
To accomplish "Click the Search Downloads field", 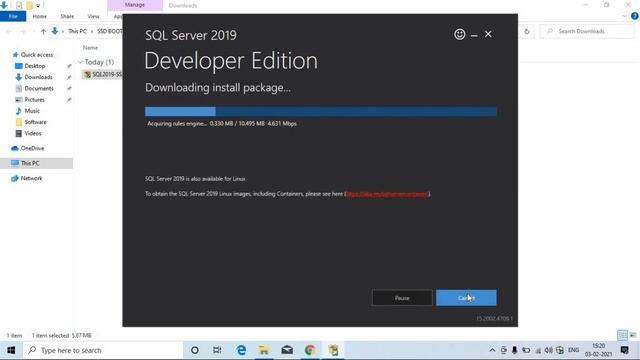I will tap(587, 31).
